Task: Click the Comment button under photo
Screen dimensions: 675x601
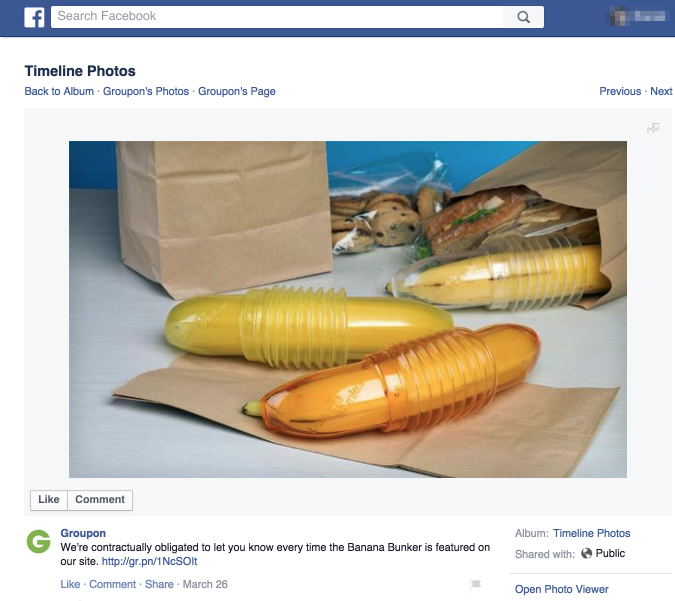Action: [100, 500]
